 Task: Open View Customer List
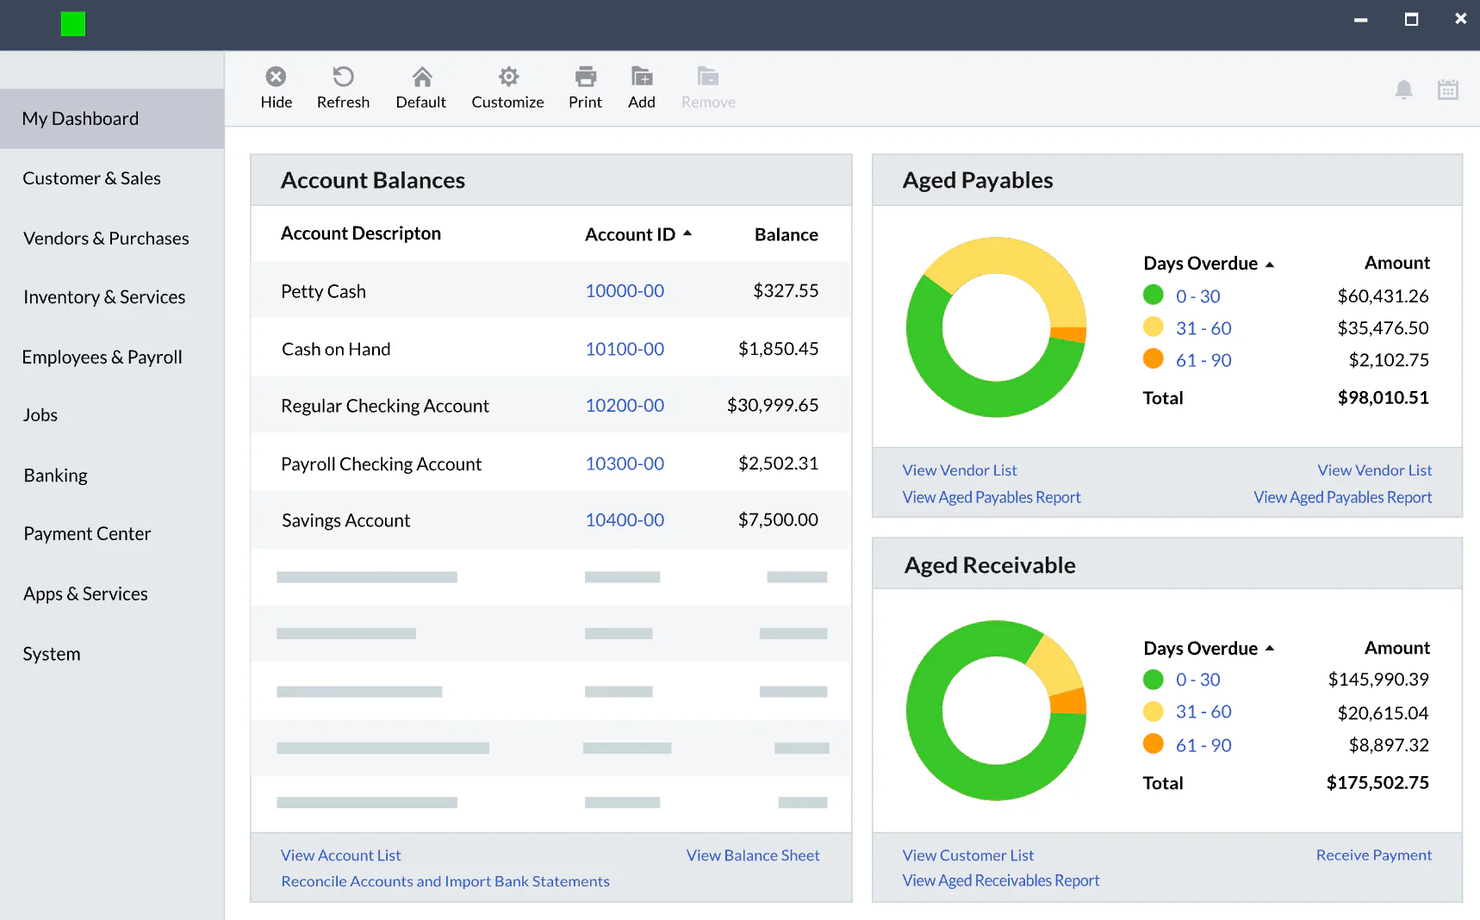pyautogui.click(x=967, y=855)
